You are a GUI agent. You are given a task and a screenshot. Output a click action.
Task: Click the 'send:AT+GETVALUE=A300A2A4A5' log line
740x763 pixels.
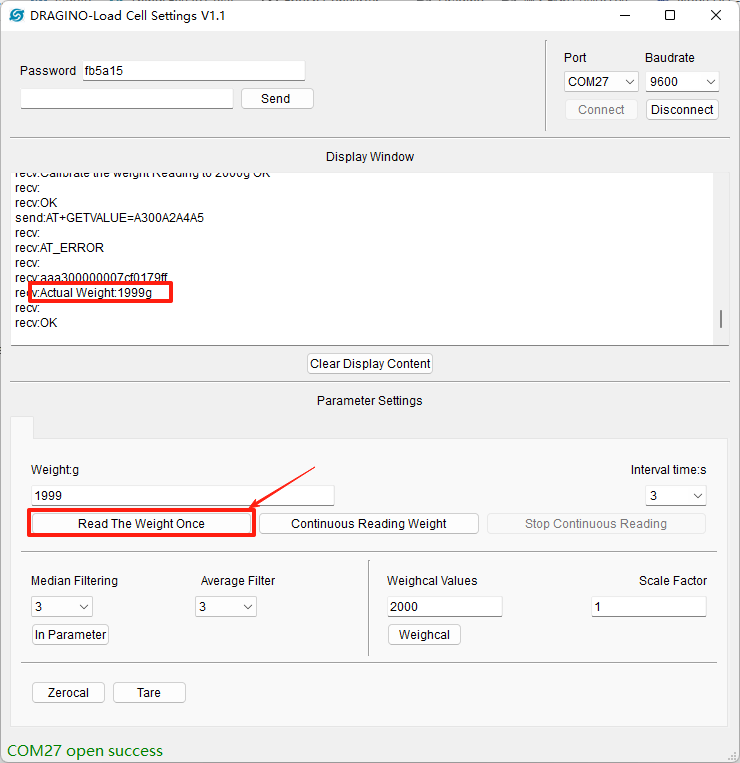pyautogui.click(x=109, y=218)
